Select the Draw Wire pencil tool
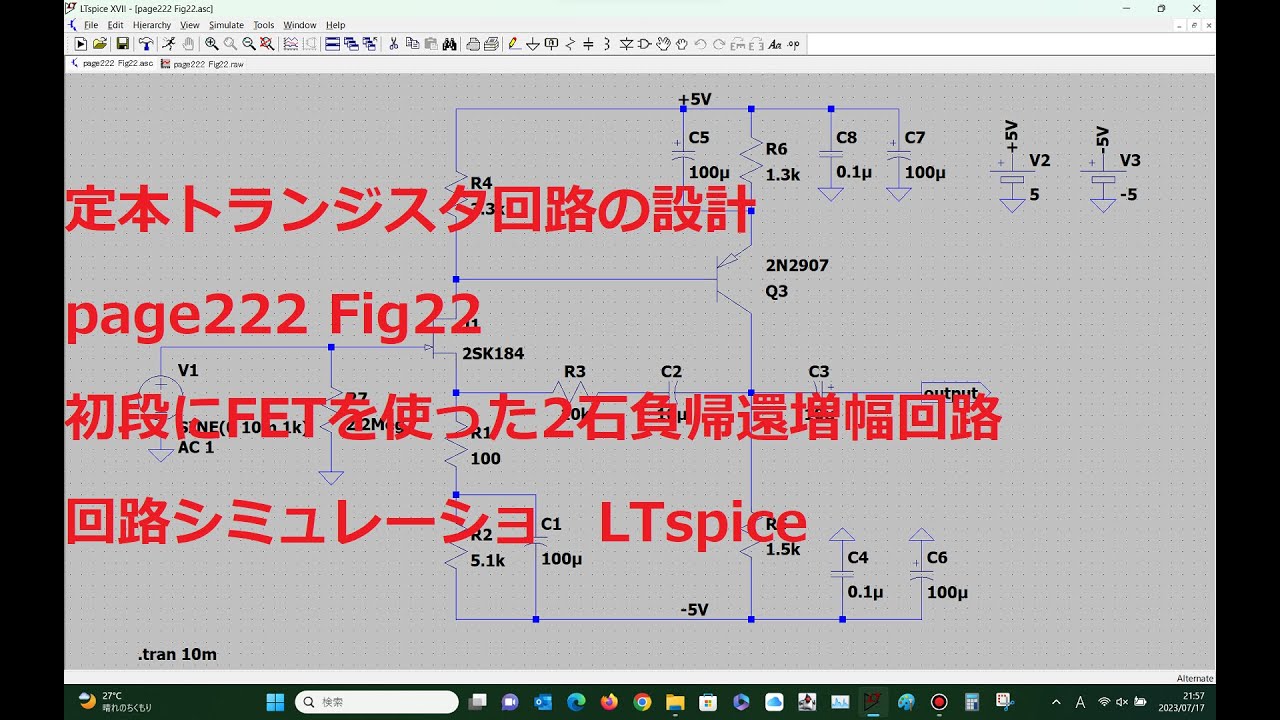1280x720 pixels. tap(514, 44)
